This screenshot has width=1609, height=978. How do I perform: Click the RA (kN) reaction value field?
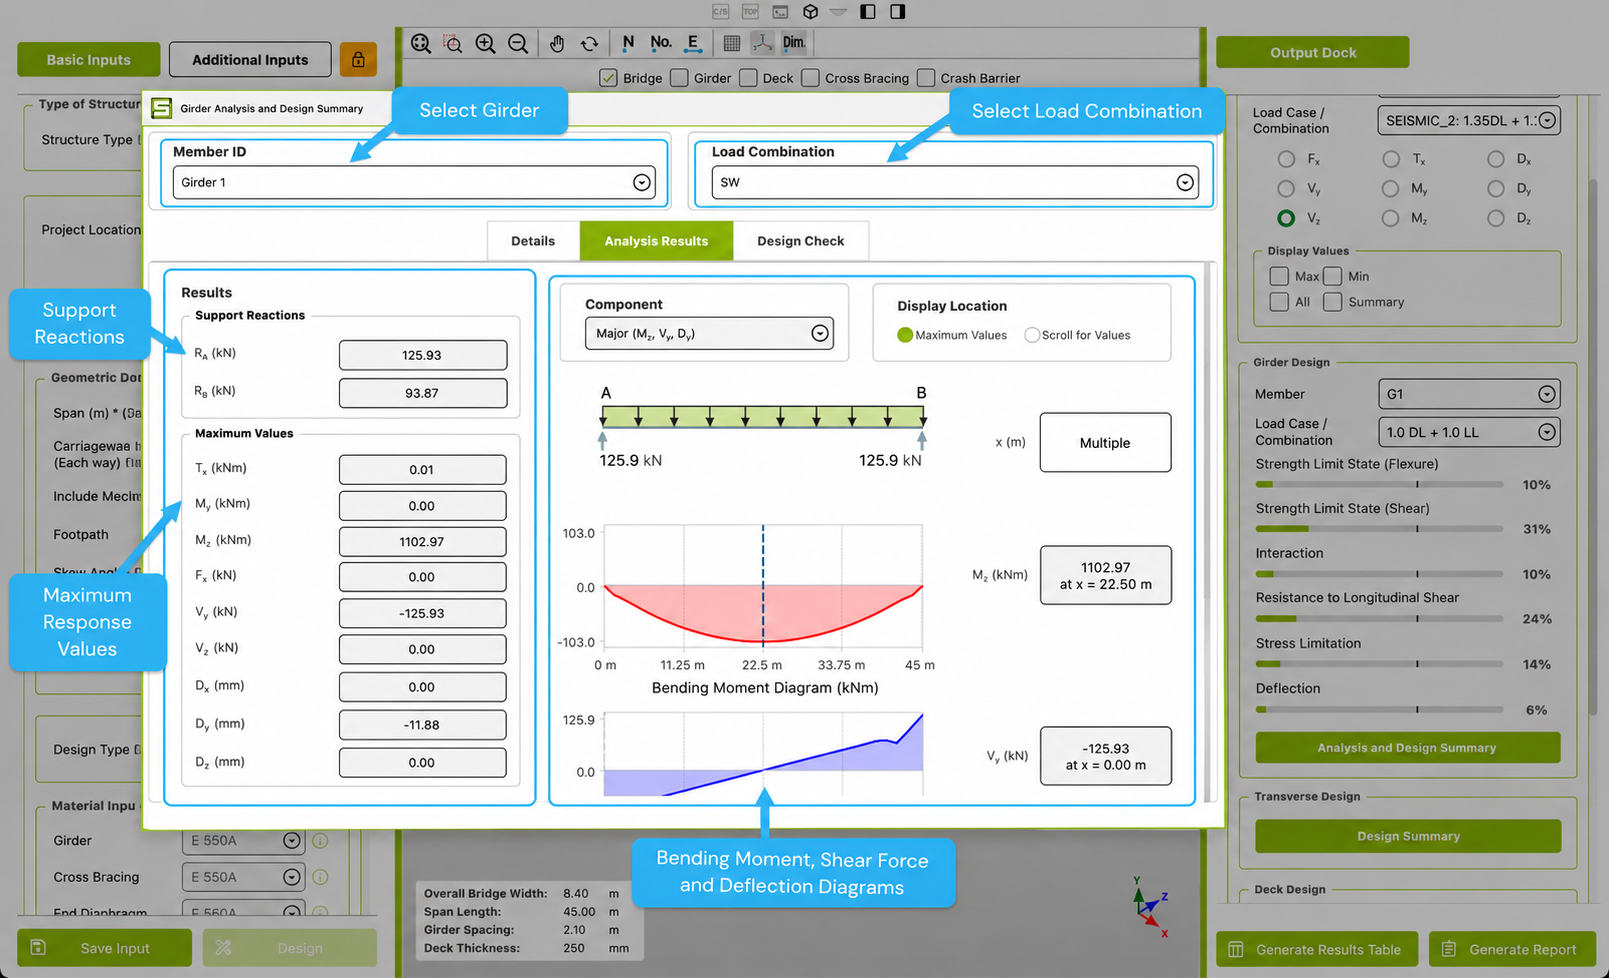[x=423, y=355]
